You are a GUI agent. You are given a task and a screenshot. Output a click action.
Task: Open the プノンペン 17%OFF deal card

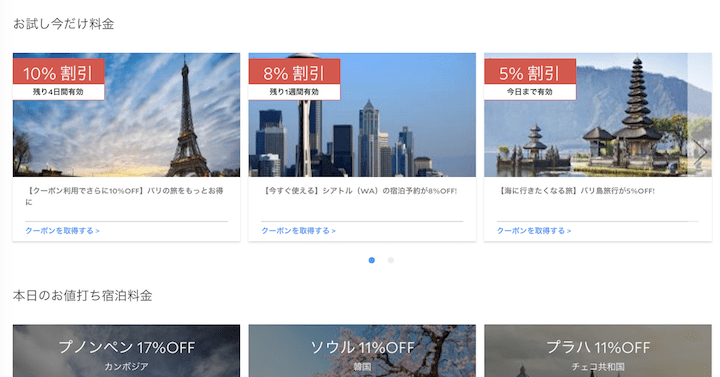(126, 351)
